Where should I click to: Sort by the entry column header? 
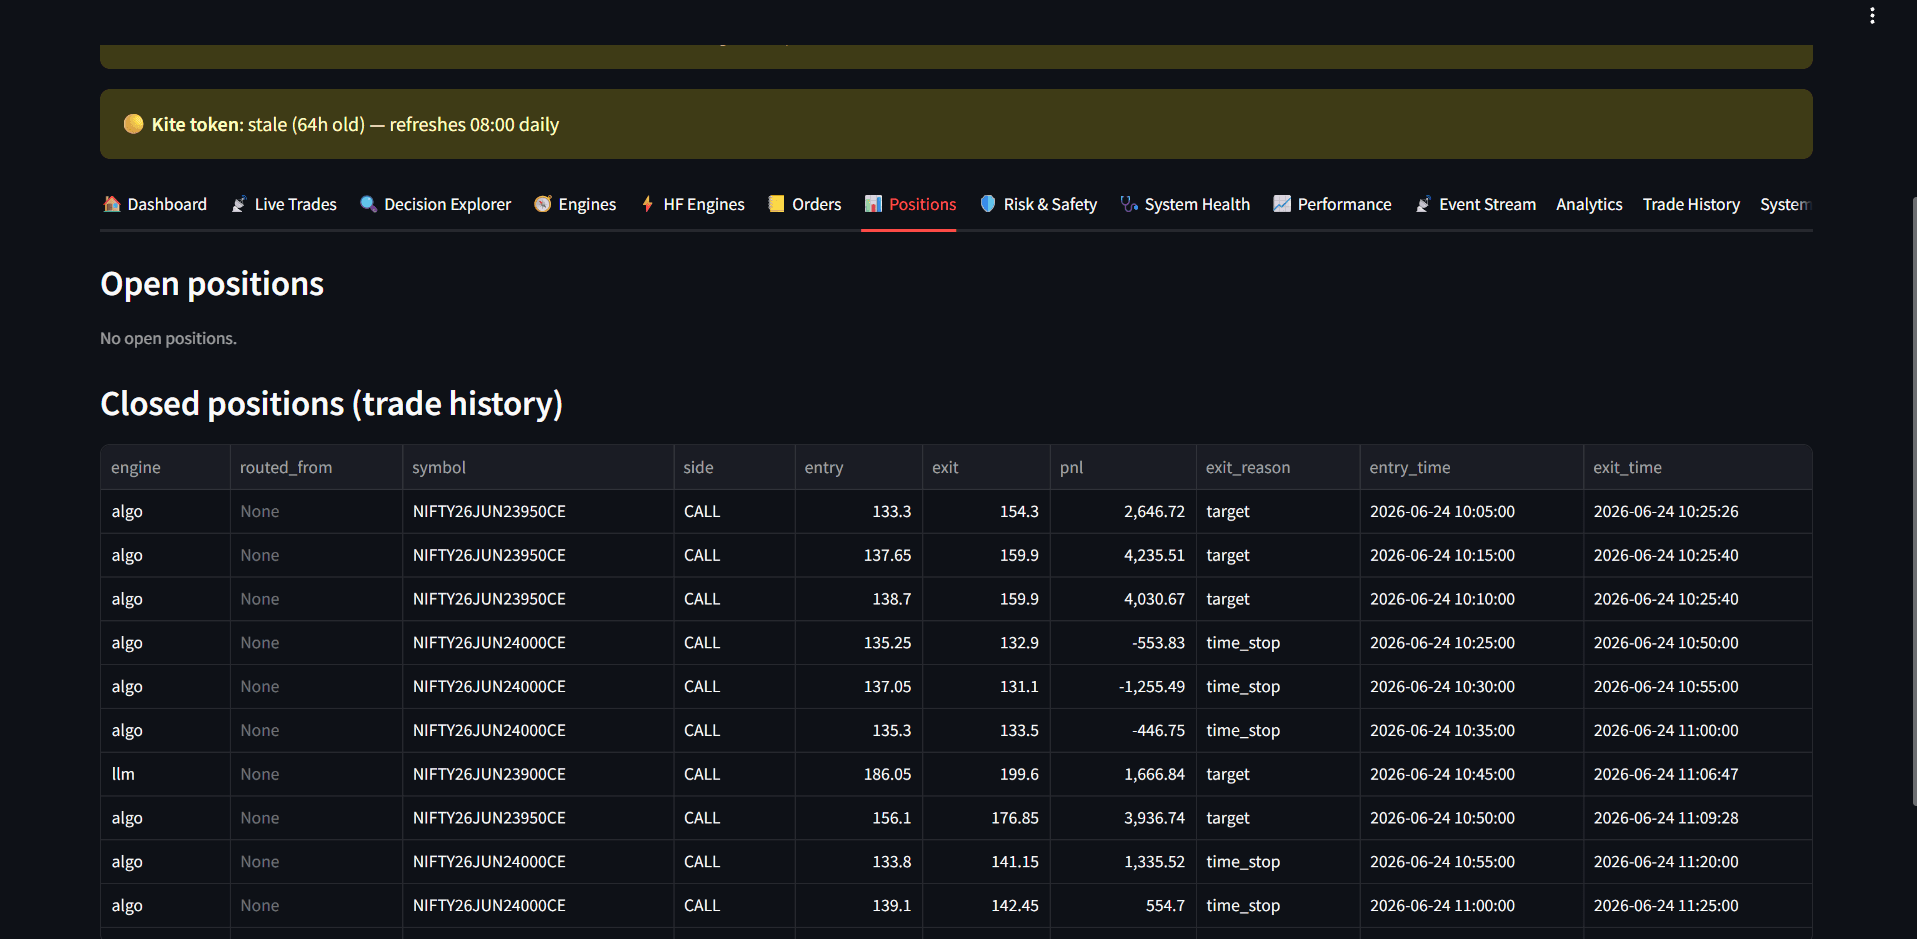coord(858,467)
